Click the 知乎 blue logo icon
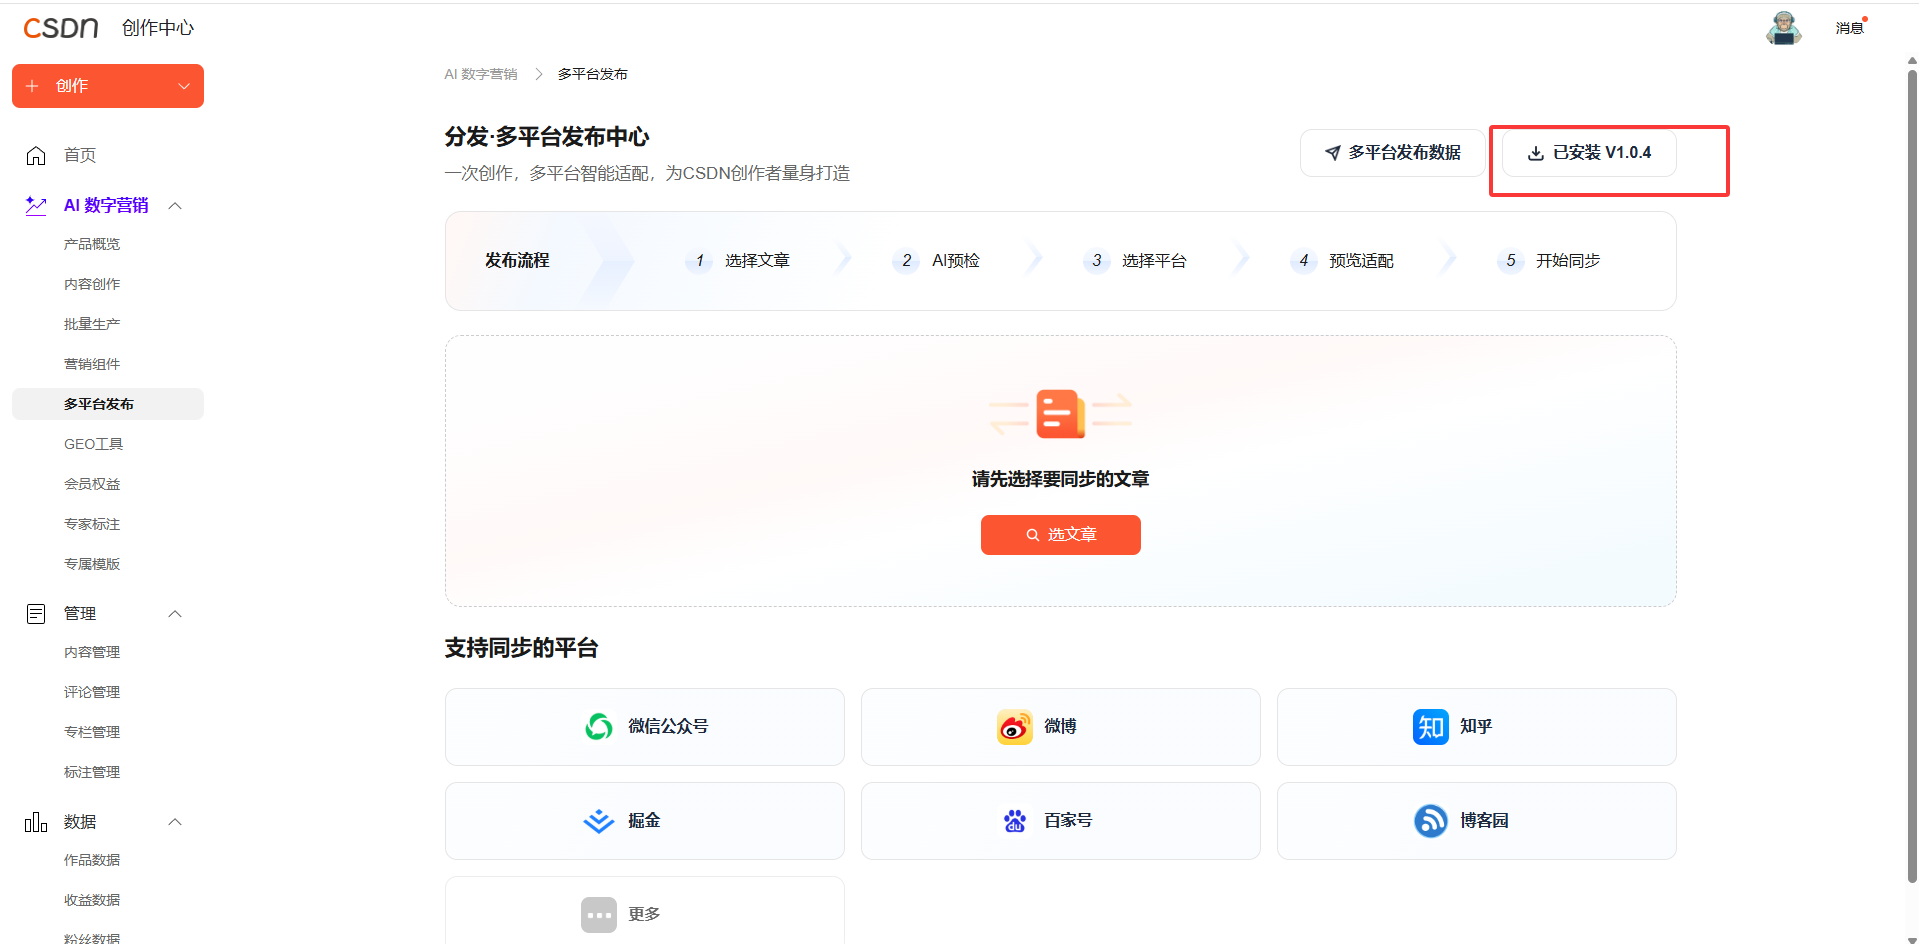The width and height of the screenshot is (1919, 944). click(x=1431, y=727)
